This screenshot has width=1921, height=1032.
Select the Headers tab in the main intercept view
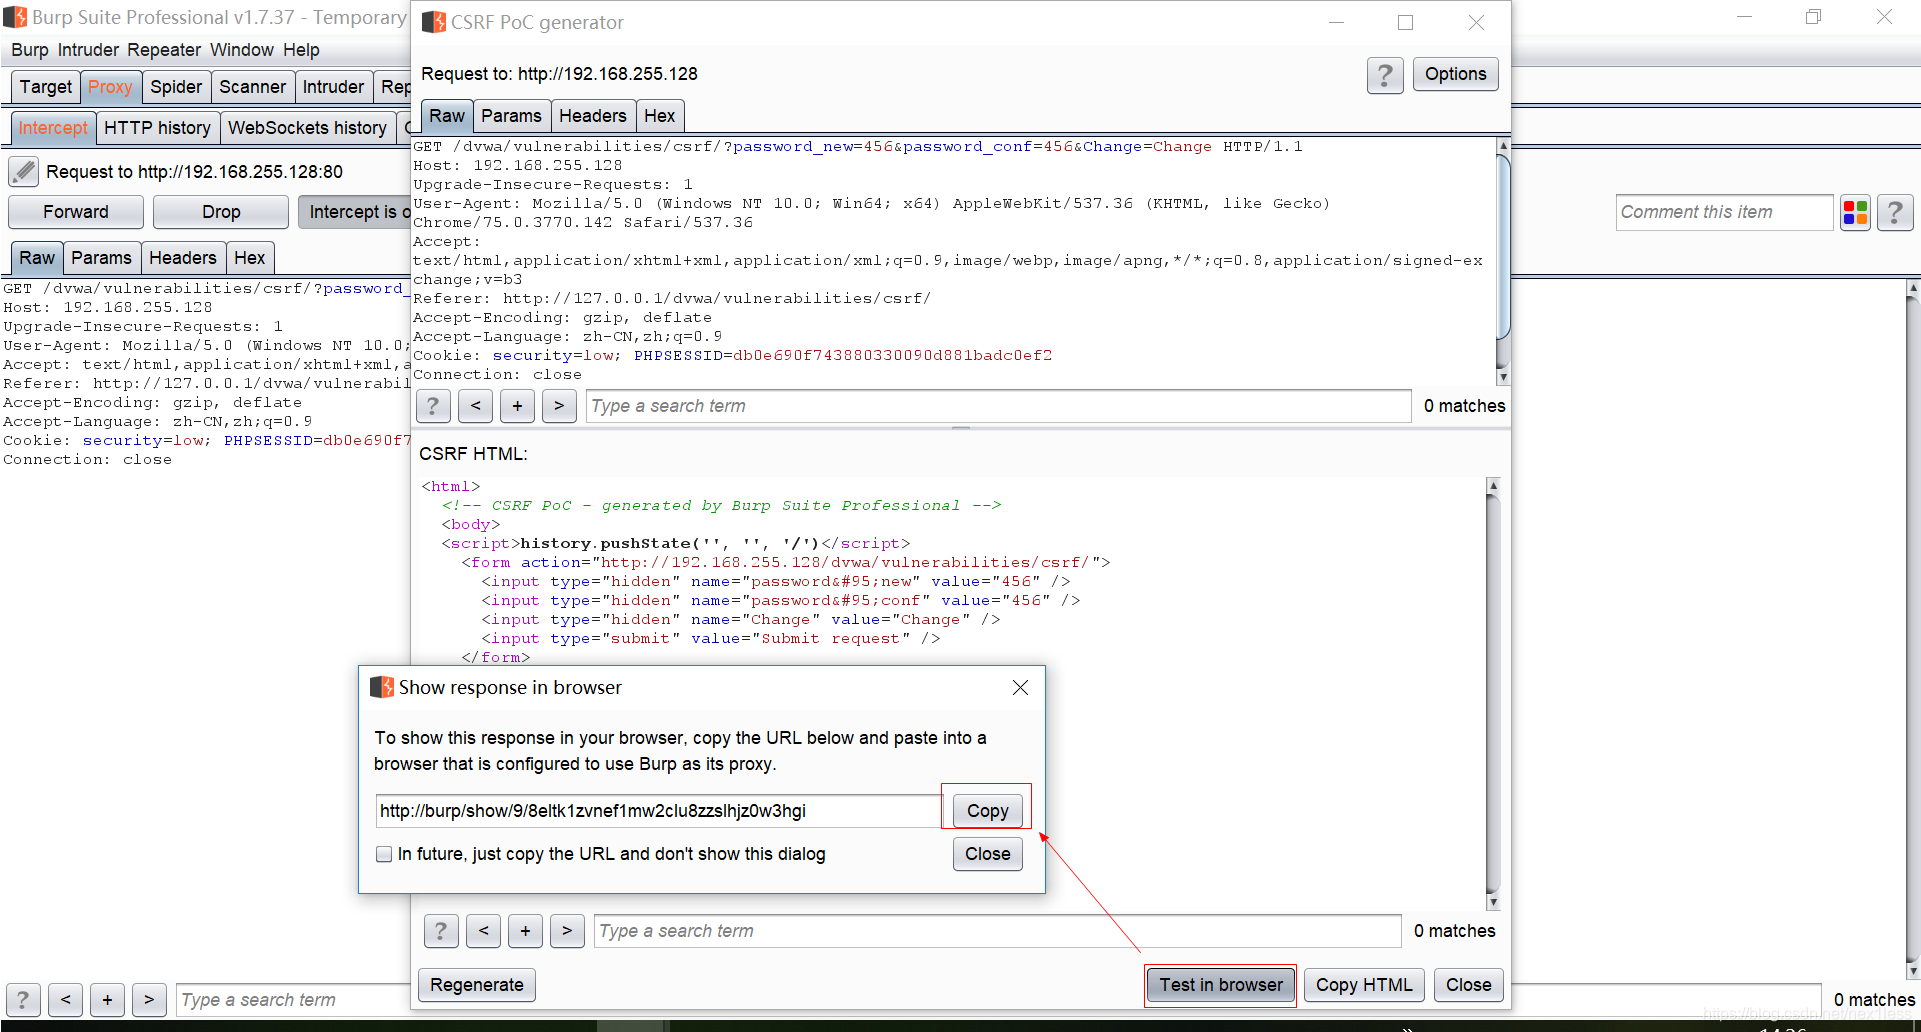pos(183,258)
